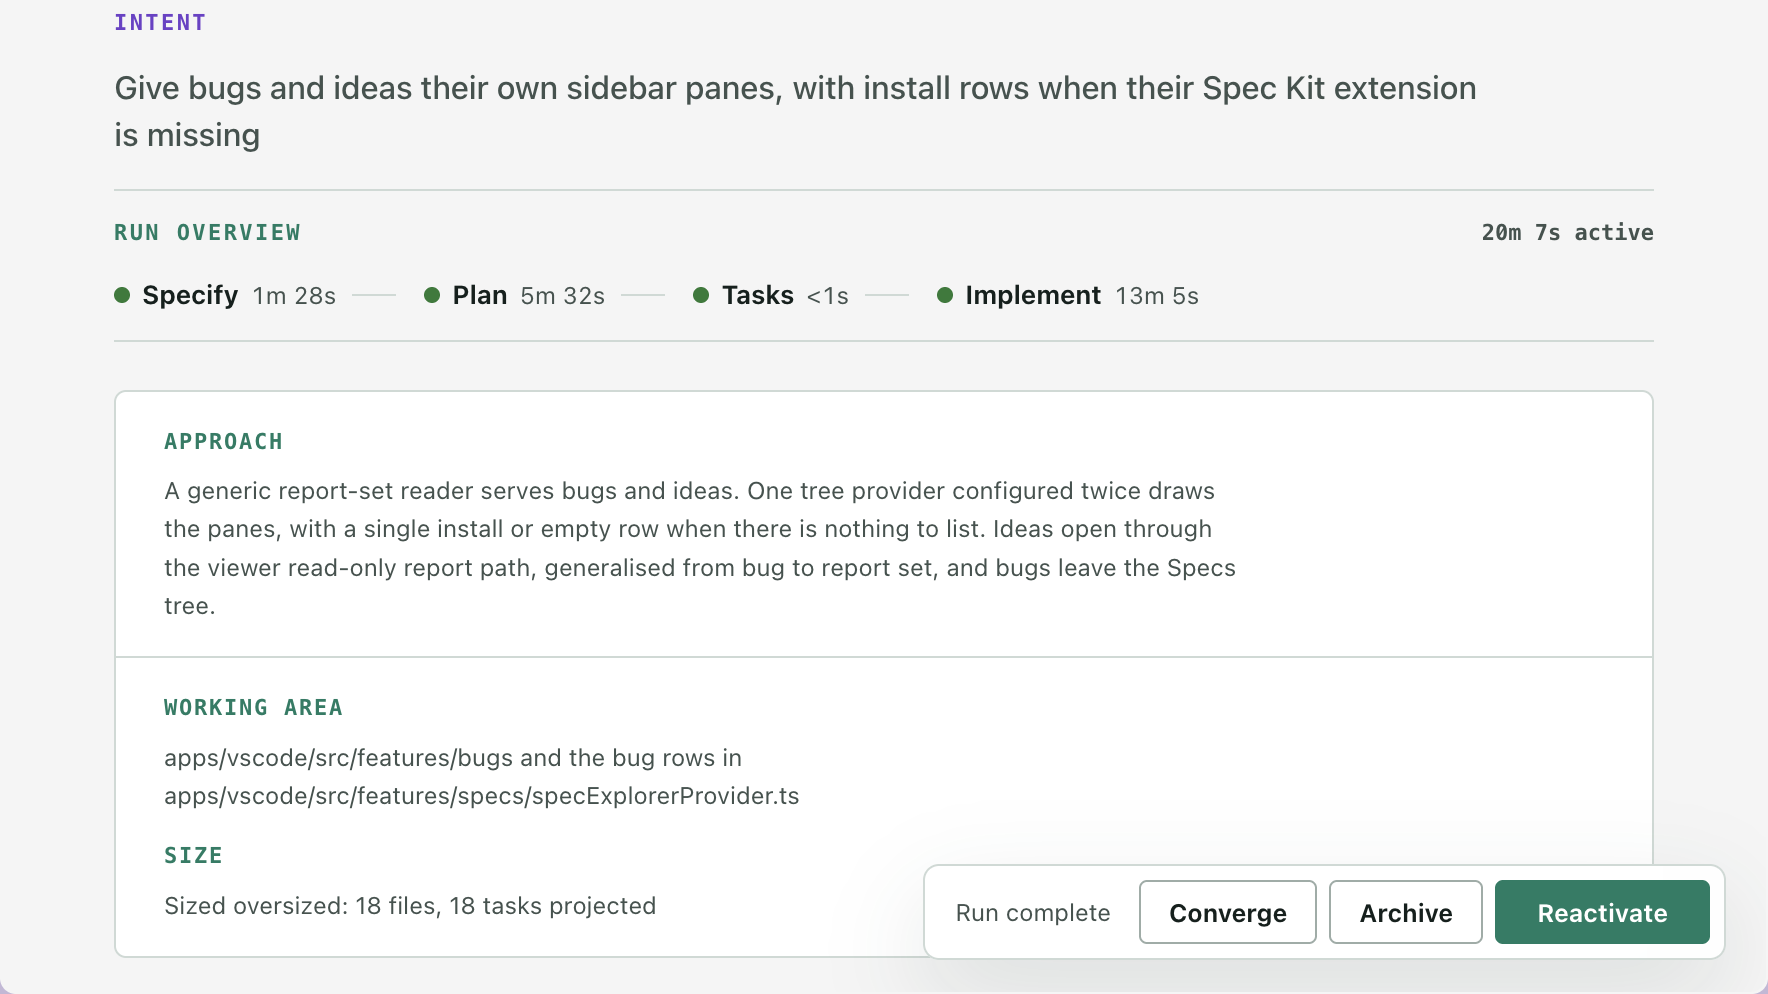Click the green dot beside Tasks
Screen dimensions: 1768x994
click(701, 295)
